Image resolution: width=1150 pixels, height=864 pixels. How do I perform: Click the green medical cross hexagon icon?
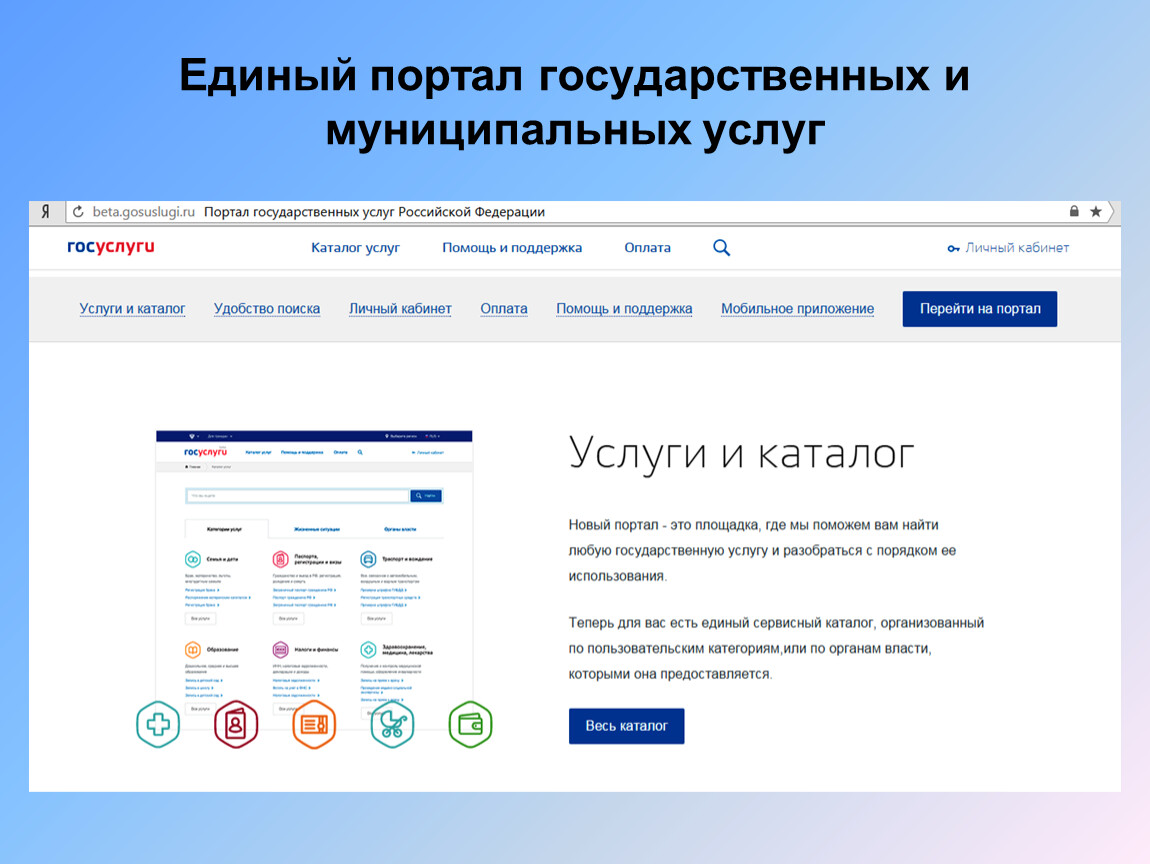[158, 724]
